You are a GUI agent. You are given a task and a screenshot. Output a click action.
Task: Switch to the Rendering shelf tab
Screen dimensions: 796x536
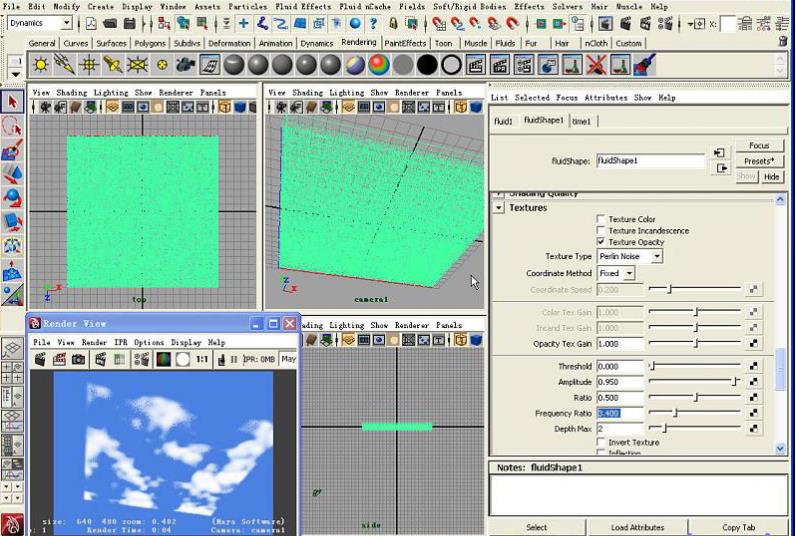point(359,43)
